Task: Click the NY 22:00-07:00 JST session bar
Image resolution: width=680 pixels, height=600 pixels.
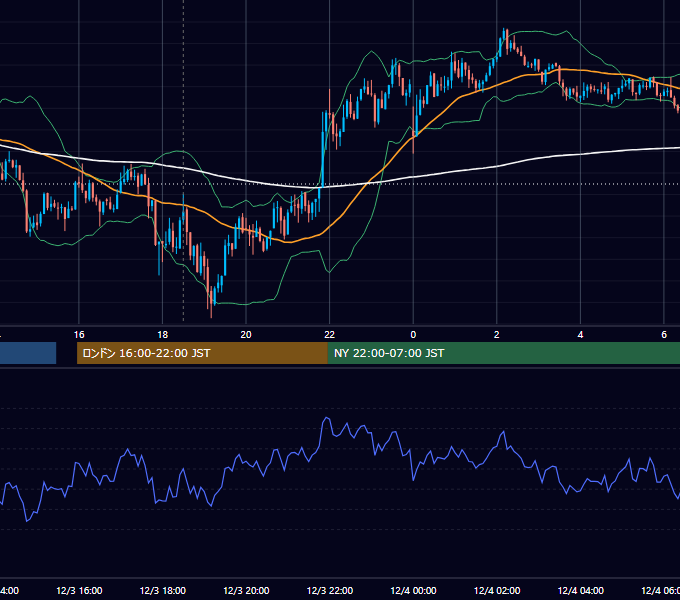Action: point(503,353)
